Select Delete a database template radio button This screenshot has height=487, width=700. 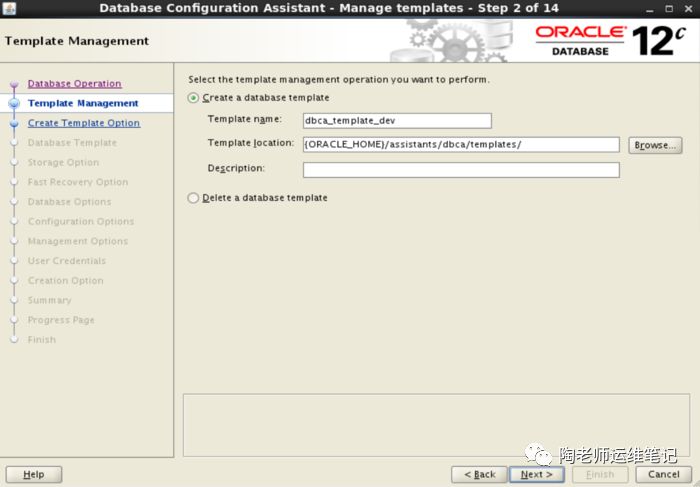pos(193,198)
